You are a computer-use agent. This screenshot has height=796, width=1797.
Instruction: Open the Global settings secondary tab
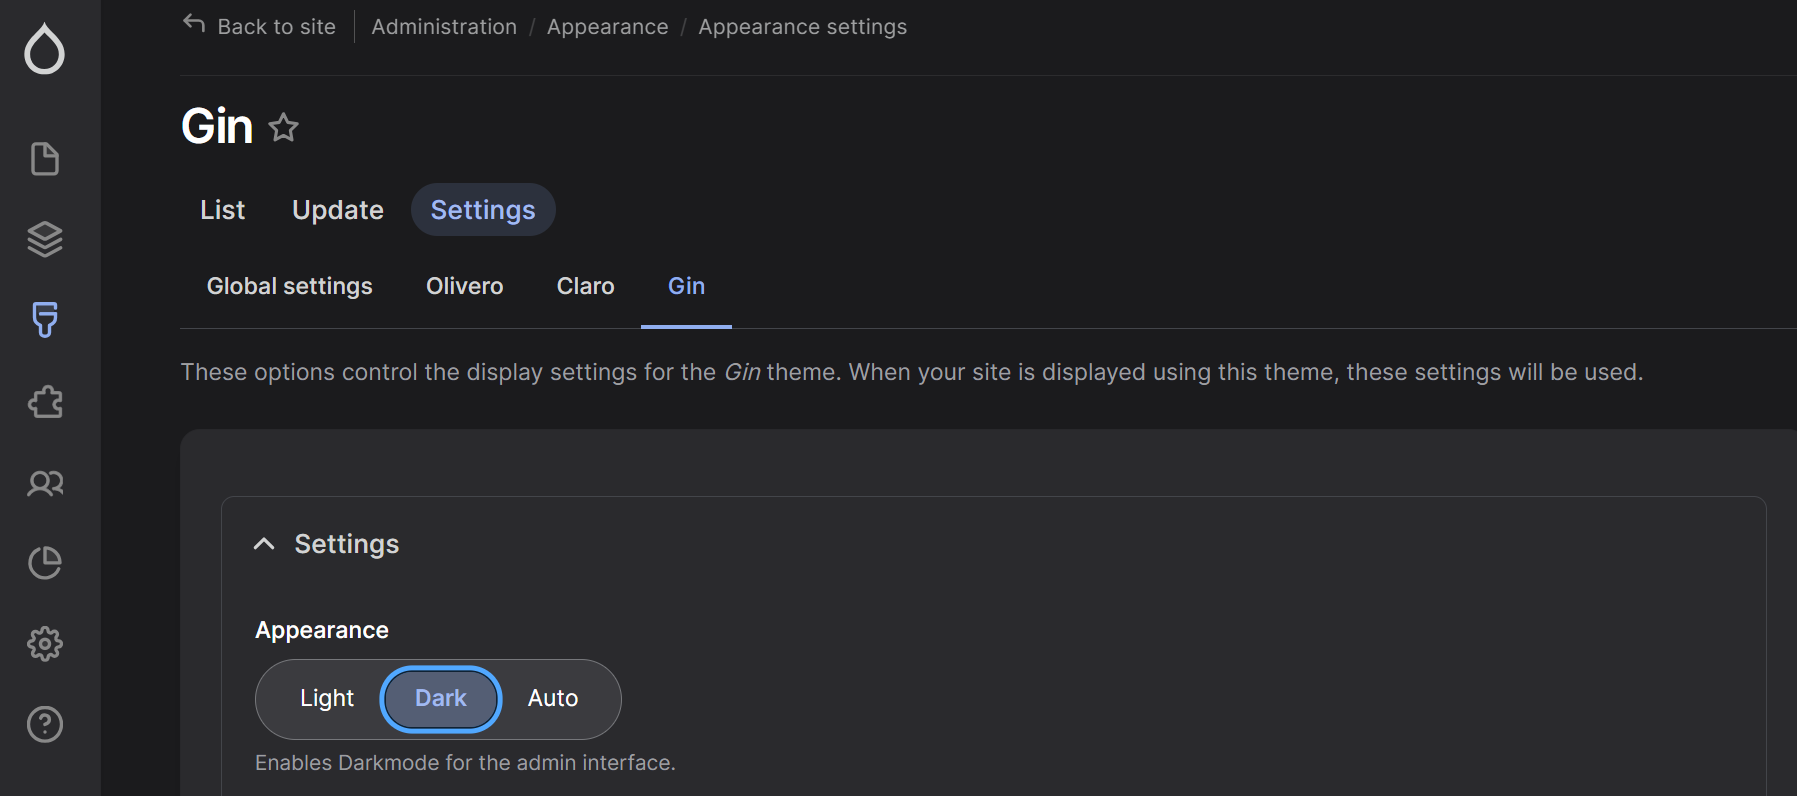coord(290,286)
